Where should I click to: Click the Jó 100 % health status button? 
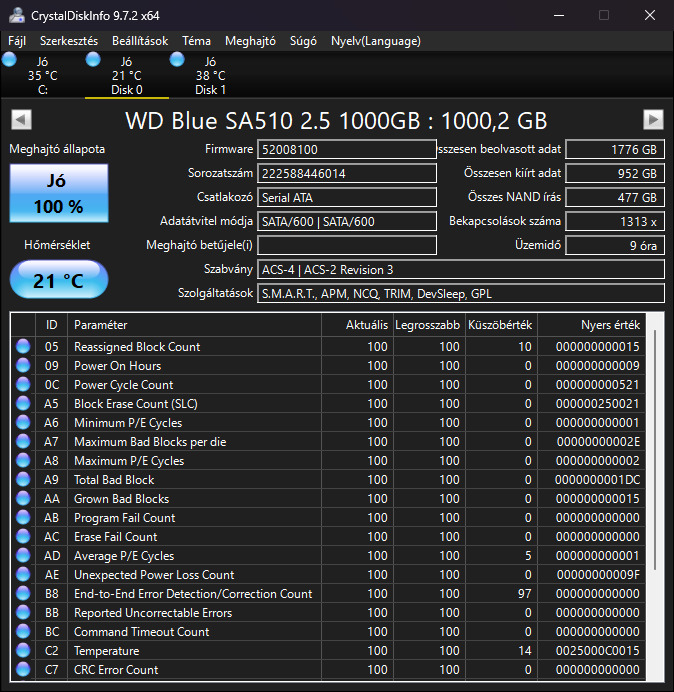(x=59, y=193)
